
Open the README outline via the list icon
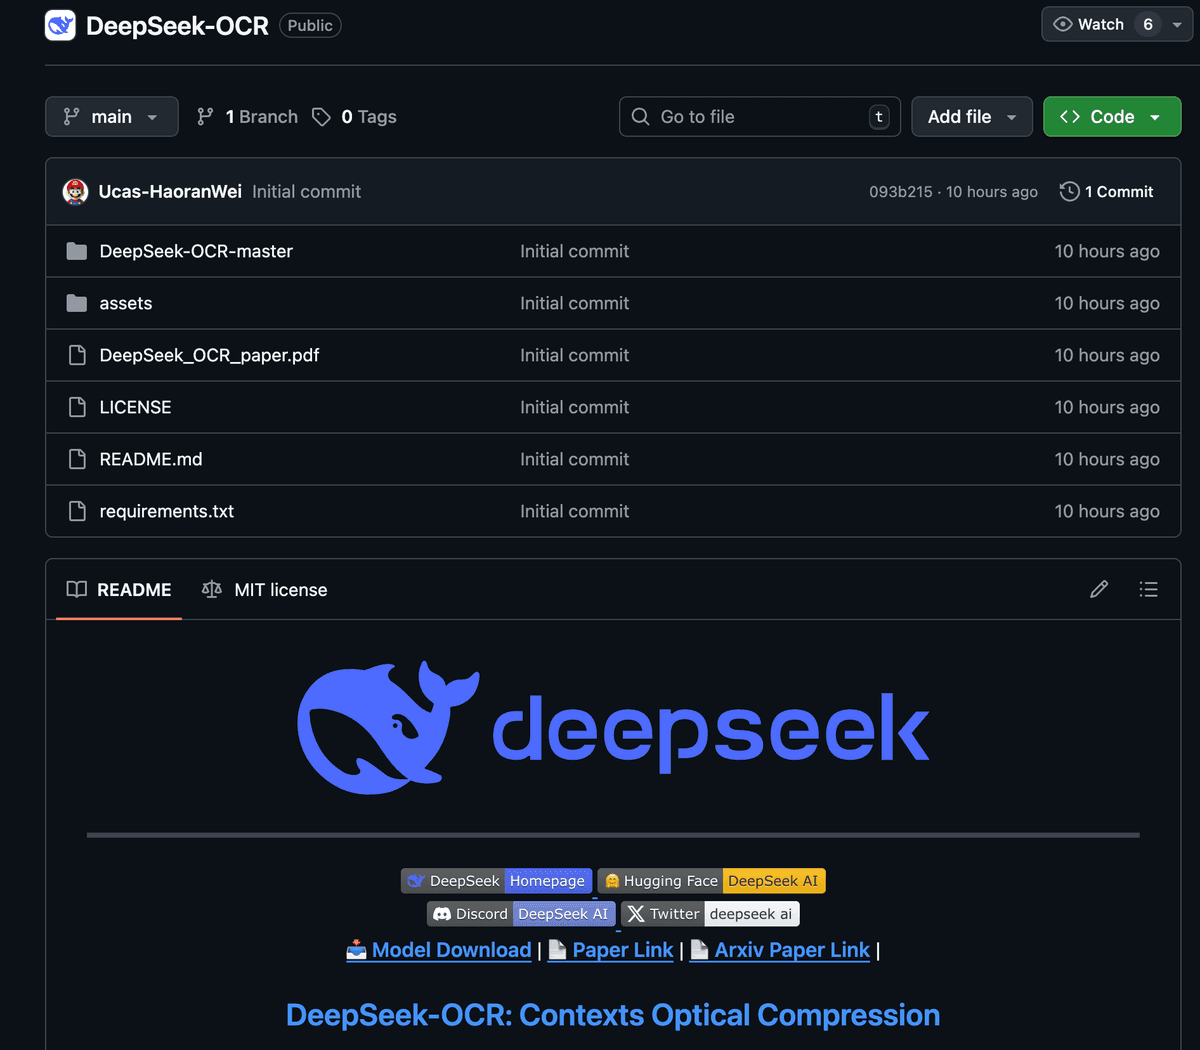(x=1148, y=589)
